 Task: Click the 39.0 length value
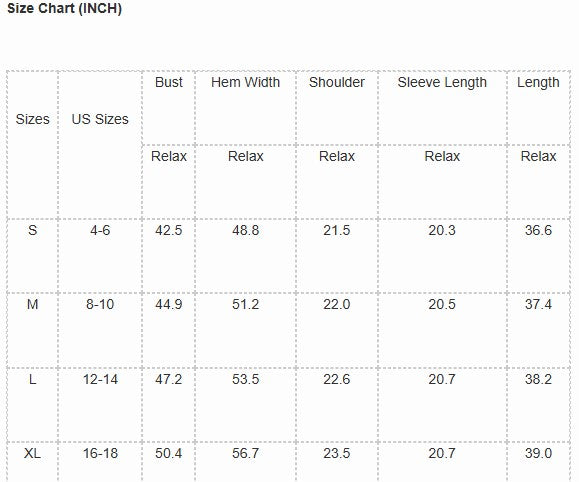538,453
